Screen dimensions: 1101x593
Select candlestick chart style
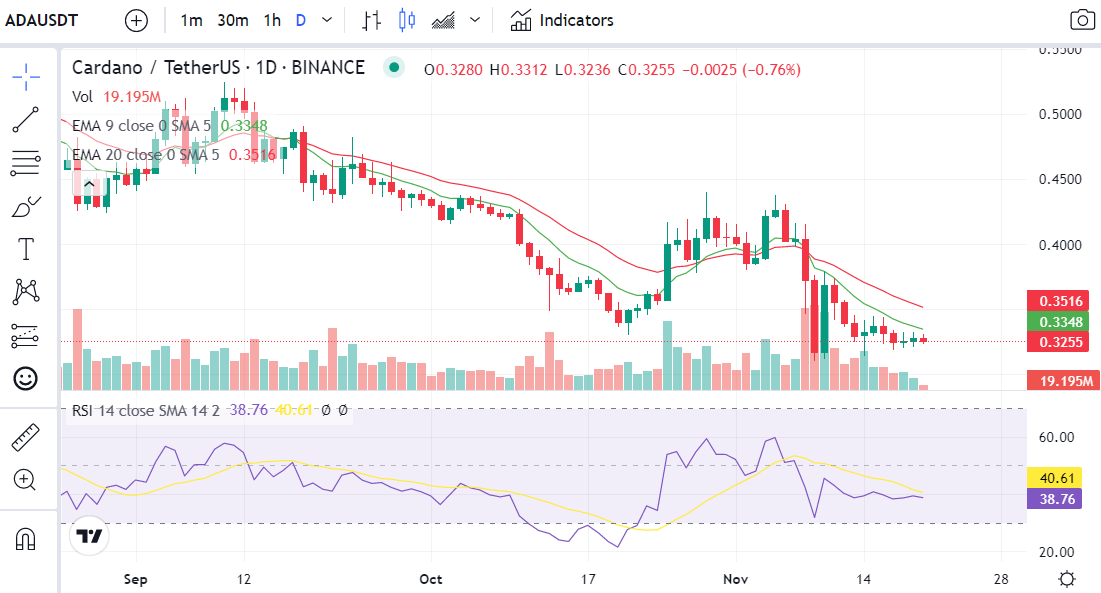407,20
